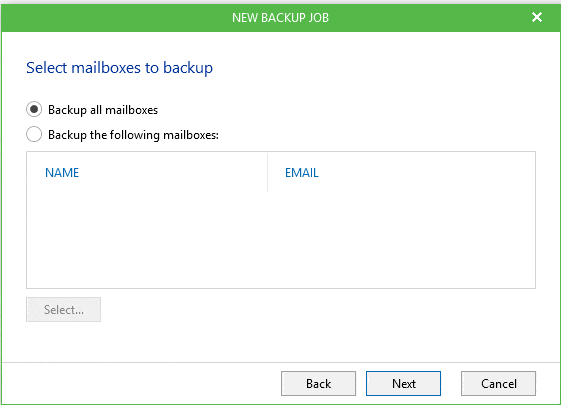Screen dimensions: 561x405
Task: Go to previous step with Back
Action: [318, 384]
